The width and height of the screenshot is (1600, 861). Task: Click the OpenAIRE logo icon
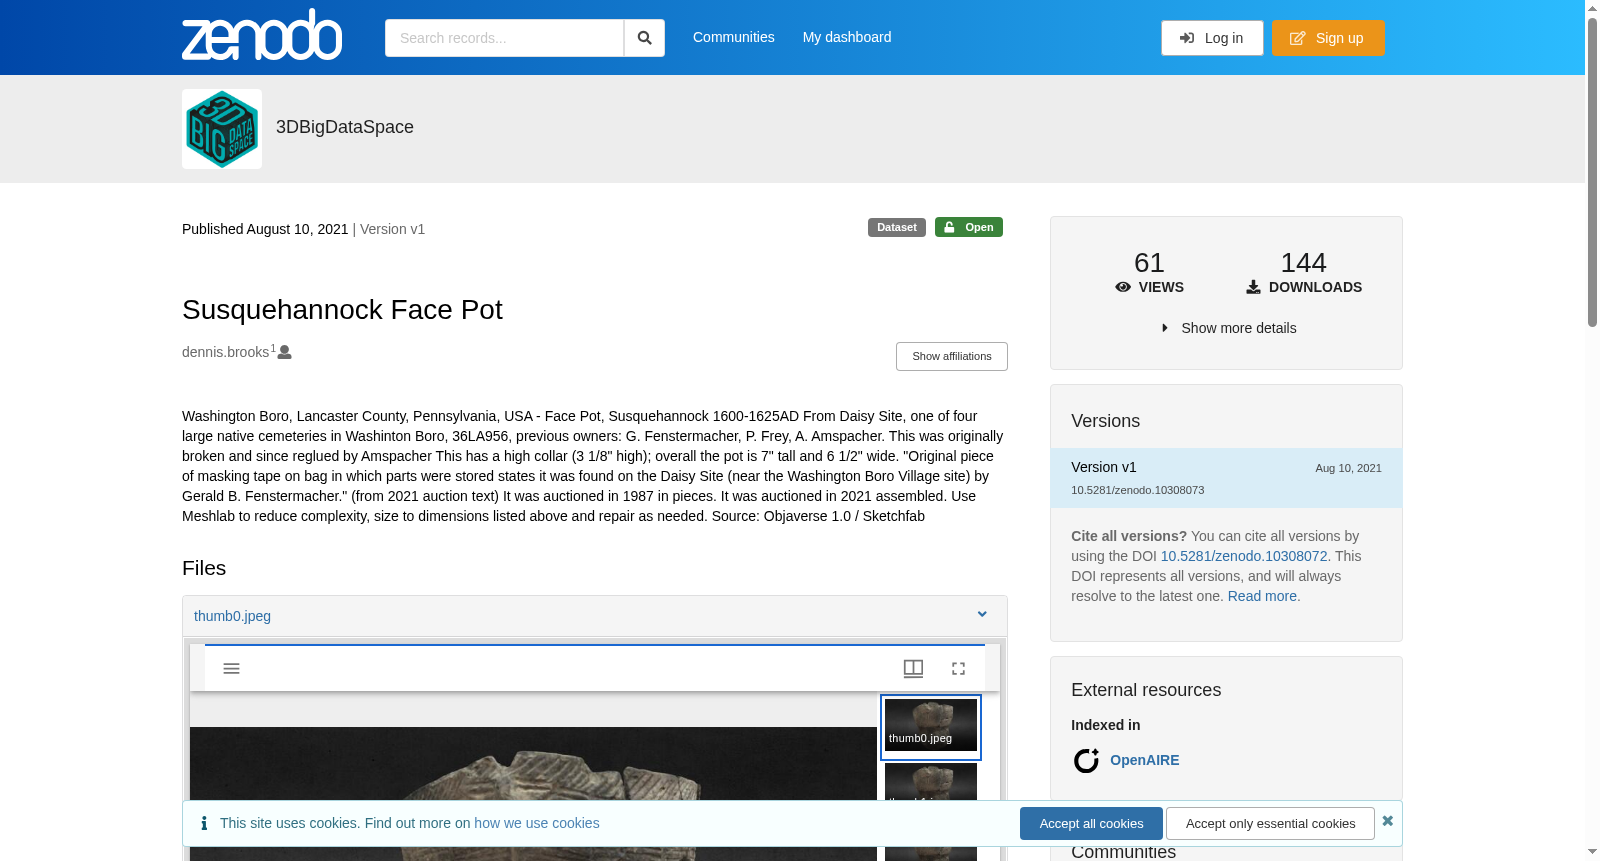(1086, 761)
